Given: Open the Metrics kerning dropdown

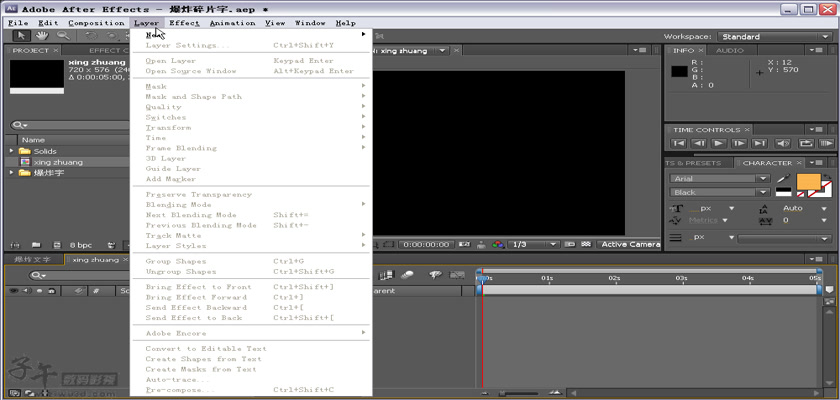Looking at the screenshot, I should (725, 220).
